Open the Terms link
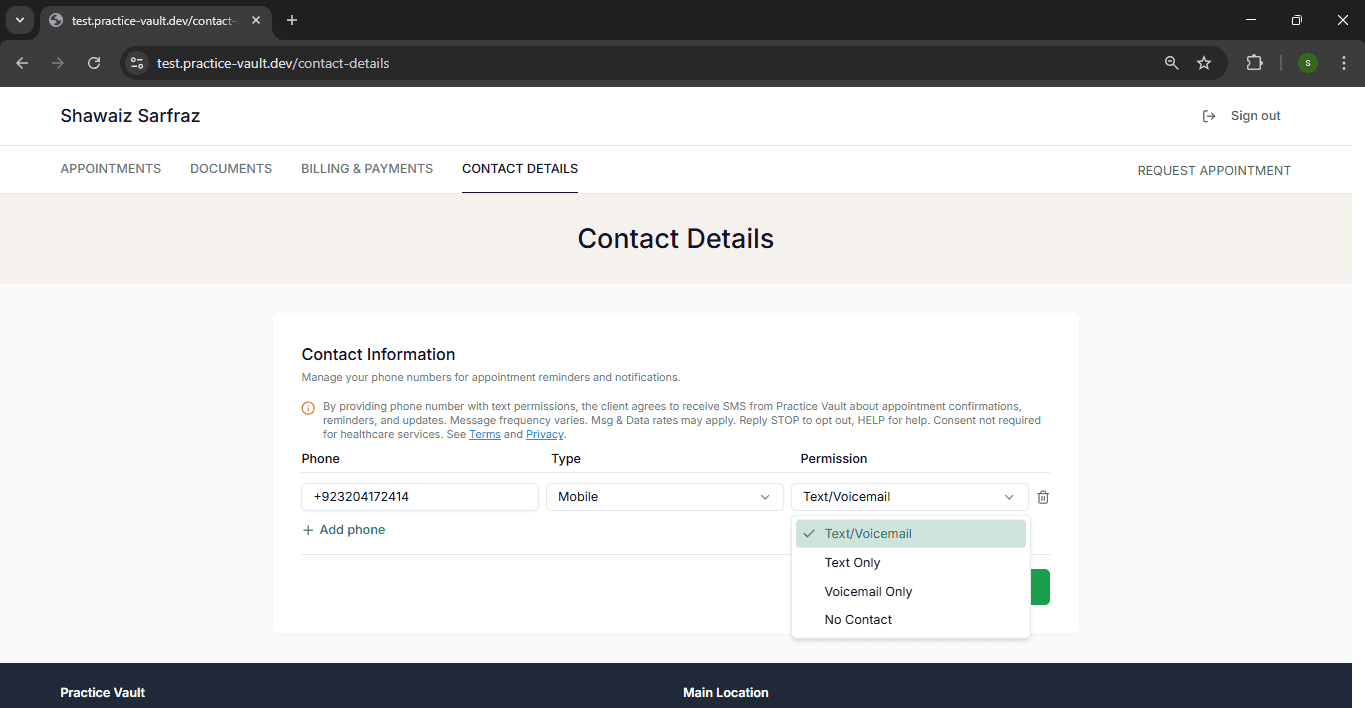The height and width of the screenshot is (708, 1365). [x=484, y=433]
